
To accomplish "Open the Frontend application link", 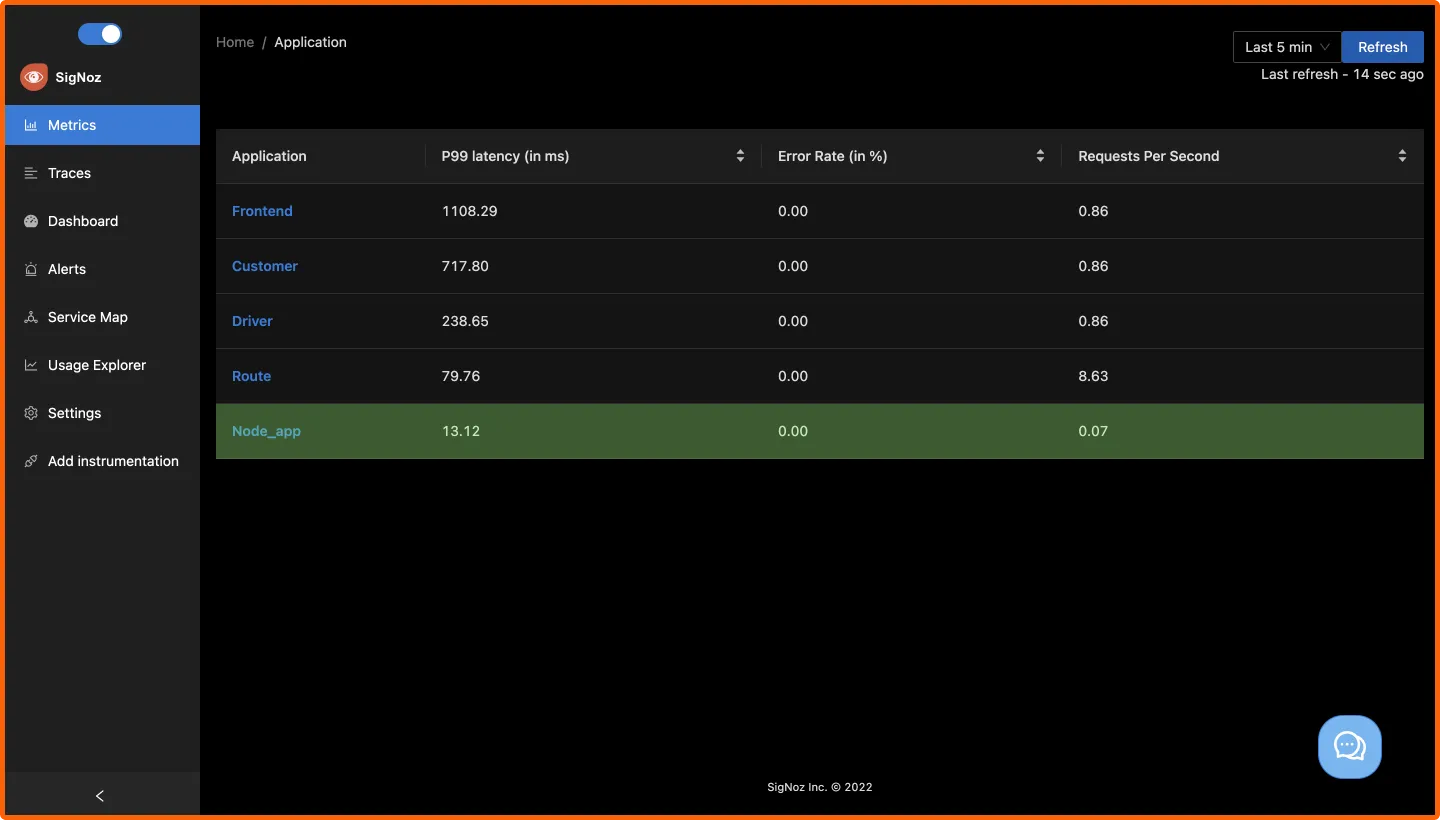I will click(262, 211).
